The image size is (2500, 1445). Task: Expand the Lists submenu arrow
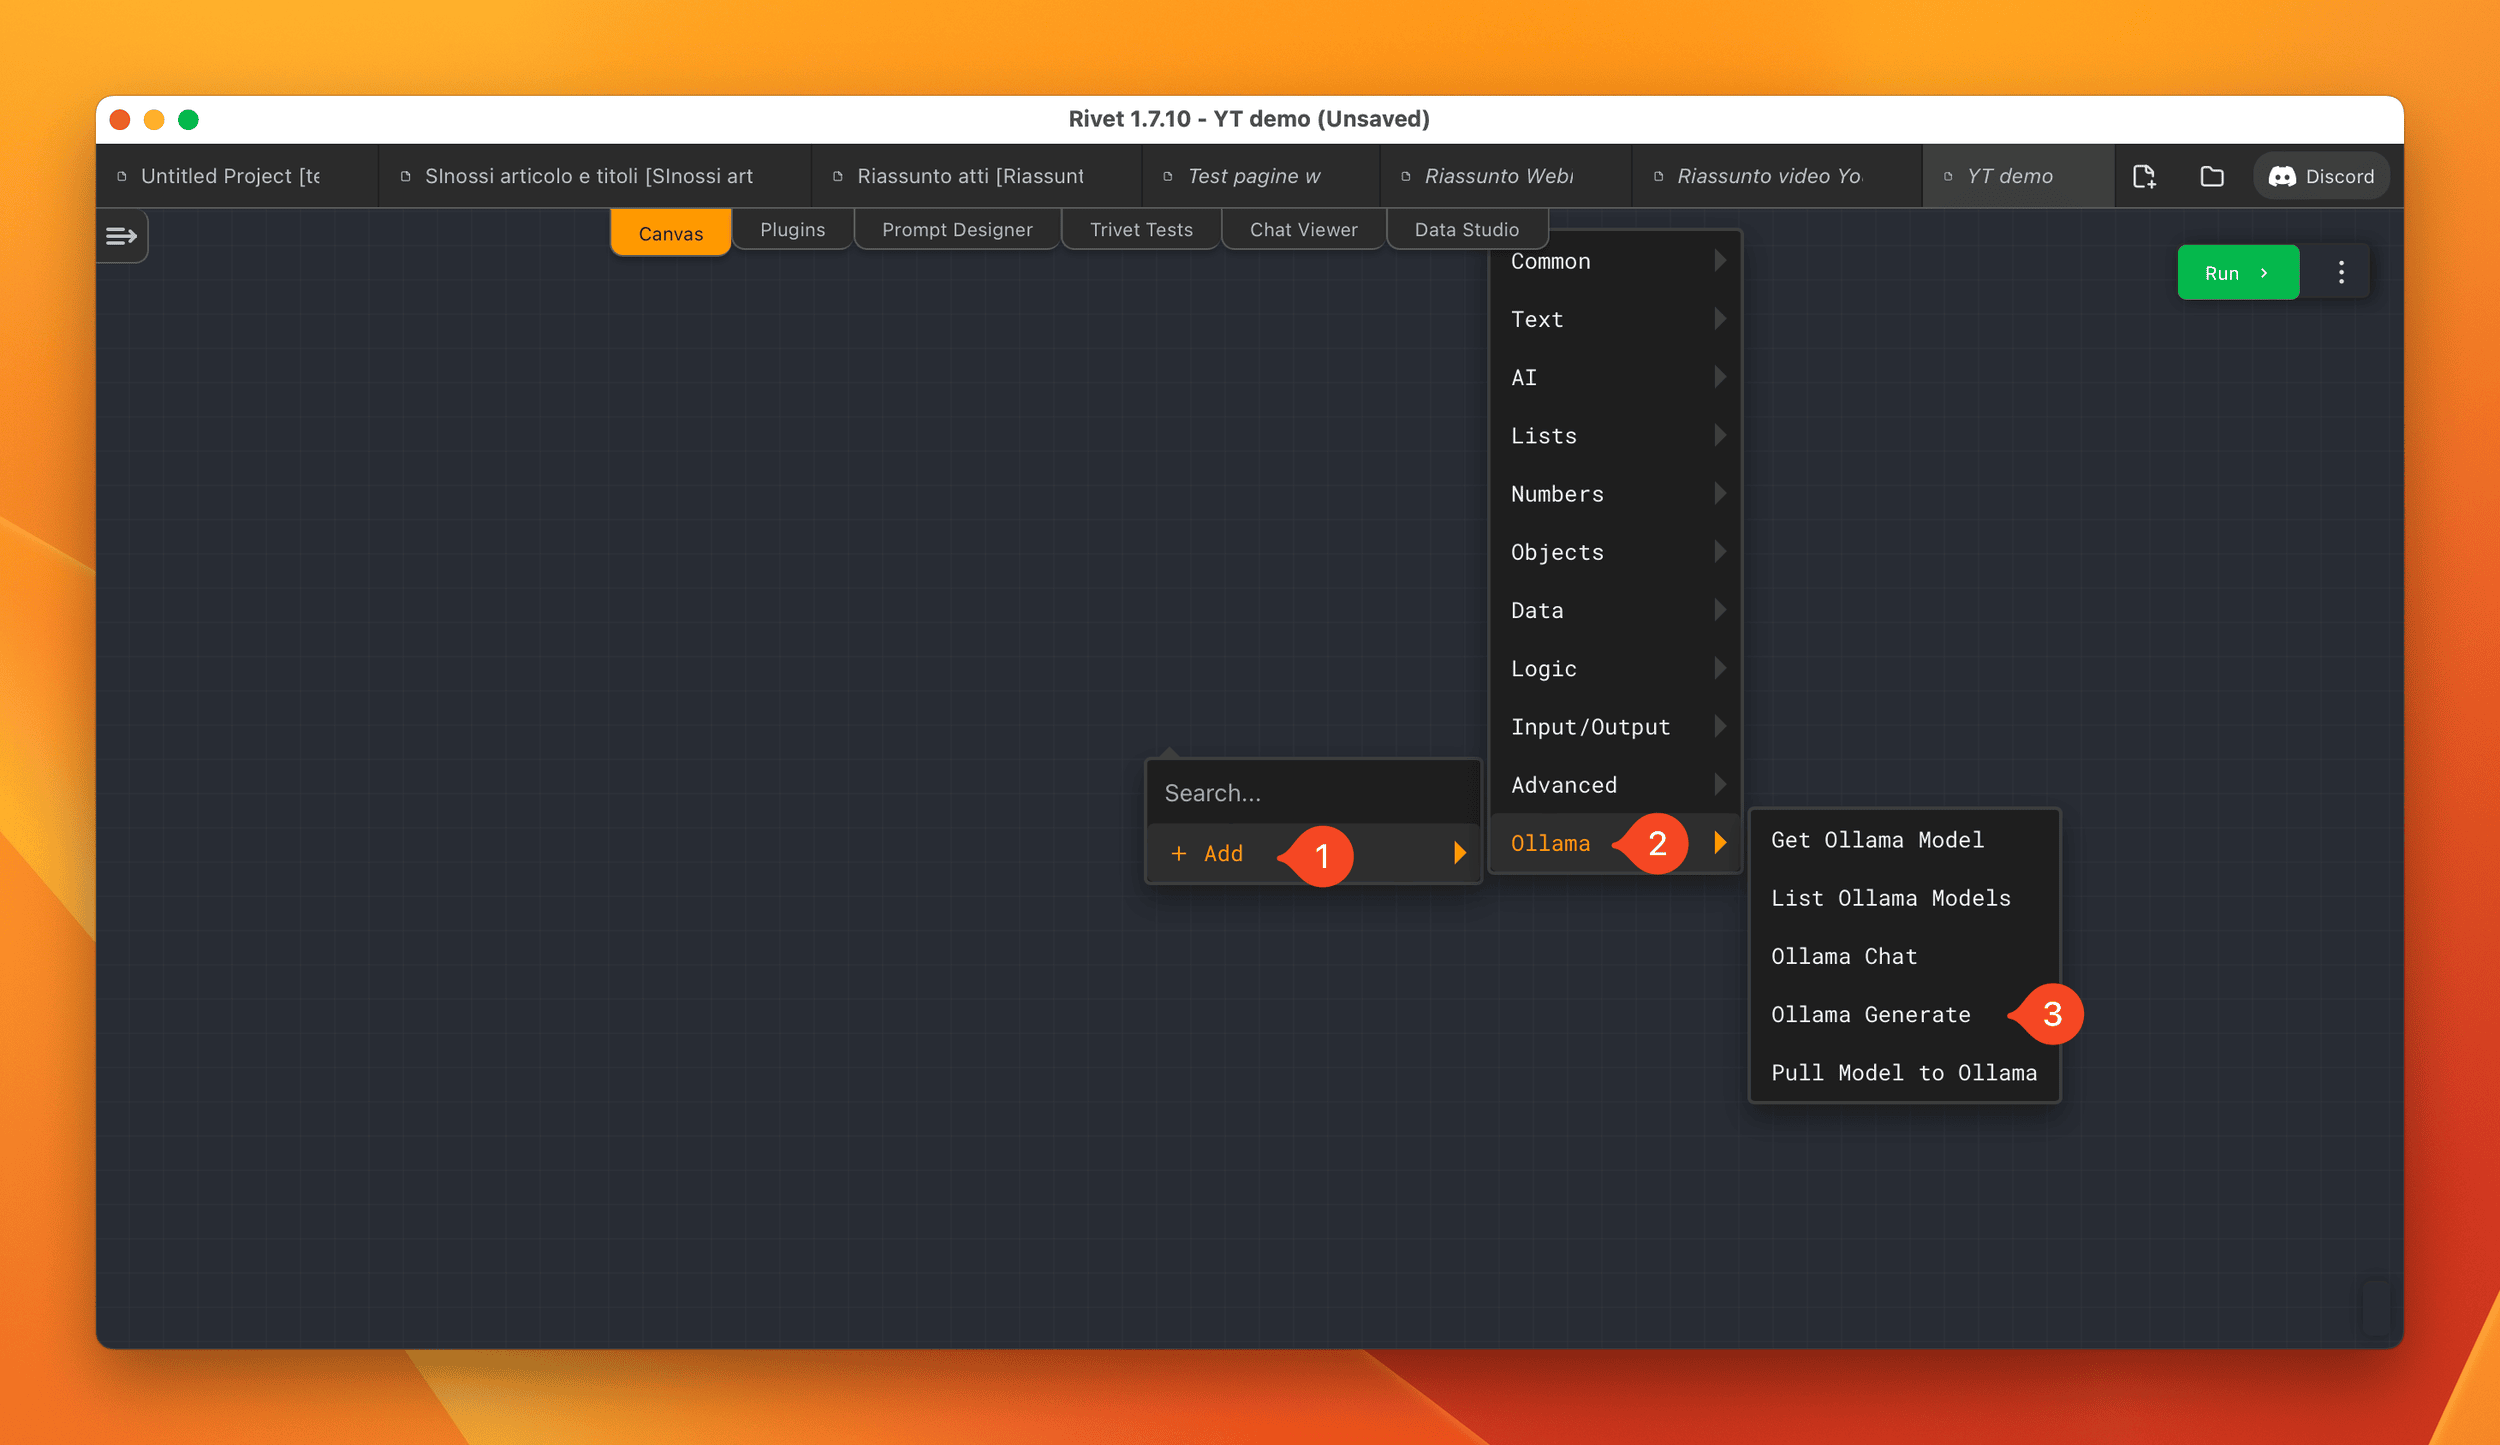[1720, 435]
